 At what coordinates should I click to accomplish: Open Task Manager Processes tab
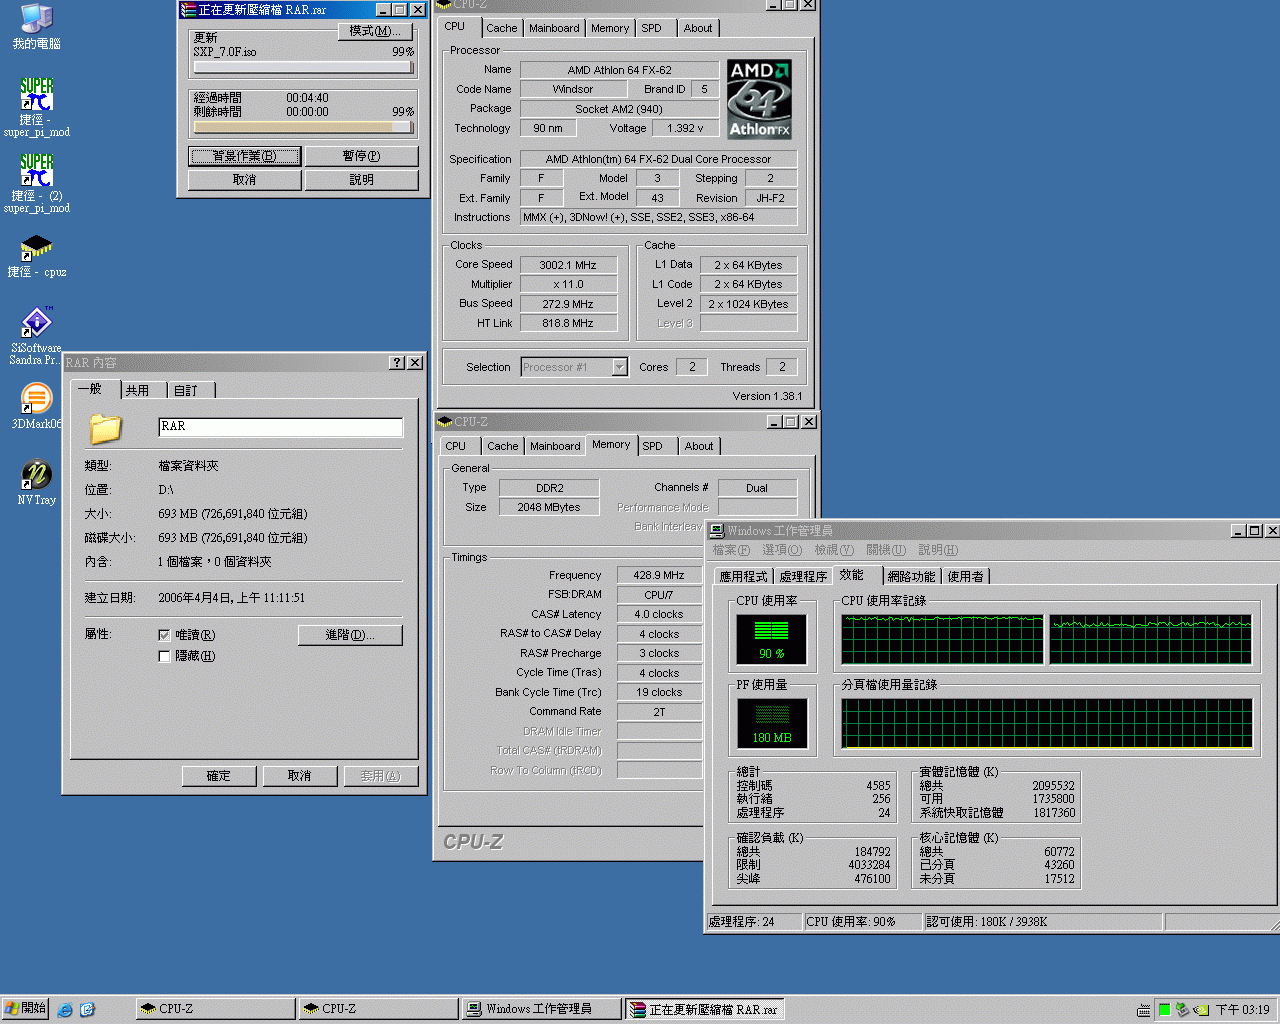click(803, 576)
